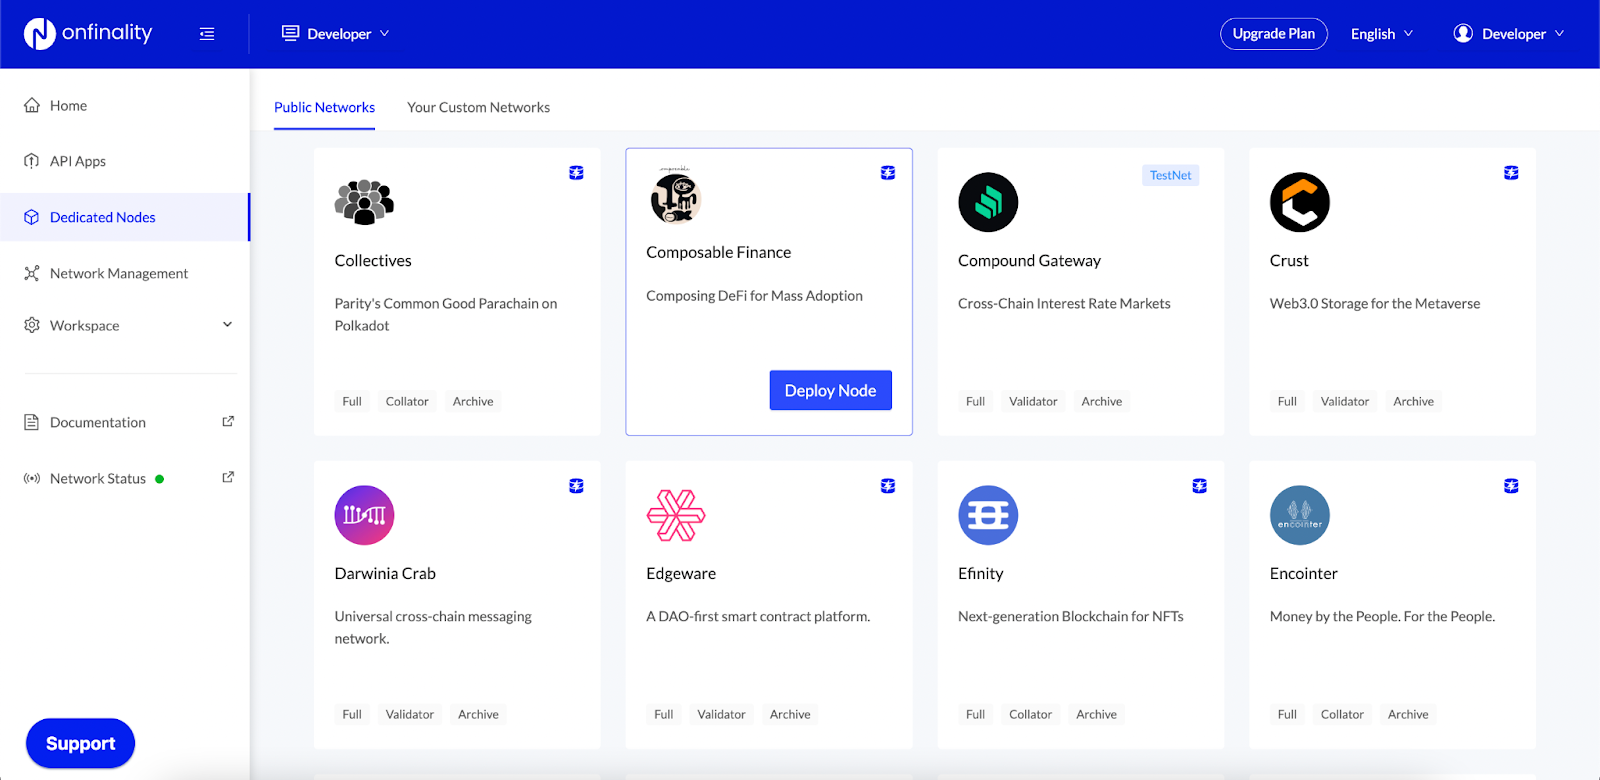The width and height of the screenshot is (1600, 780).
Task: Click Full tag on Darwinia Crab card
Action: [352, 714]
